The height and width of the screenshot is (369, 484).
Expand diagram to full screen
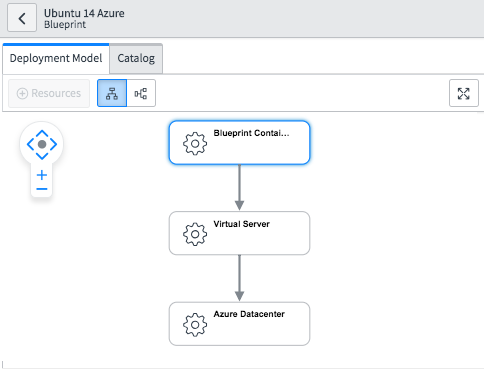coord(464,93)
